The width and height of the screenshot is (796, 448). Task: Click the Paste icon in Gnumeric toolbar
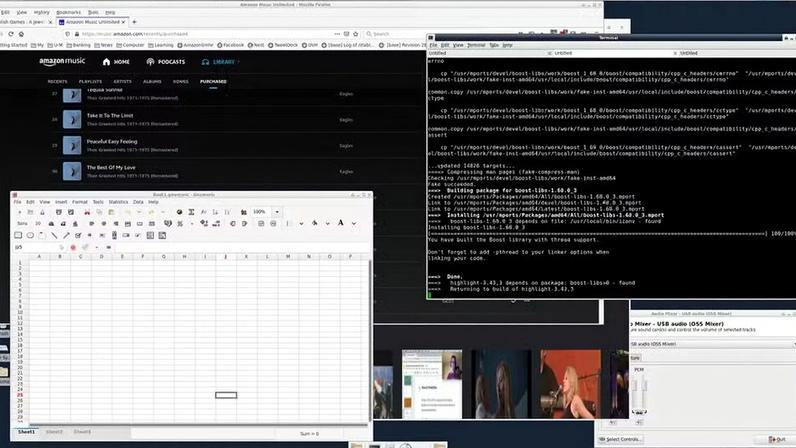[111, 212]
